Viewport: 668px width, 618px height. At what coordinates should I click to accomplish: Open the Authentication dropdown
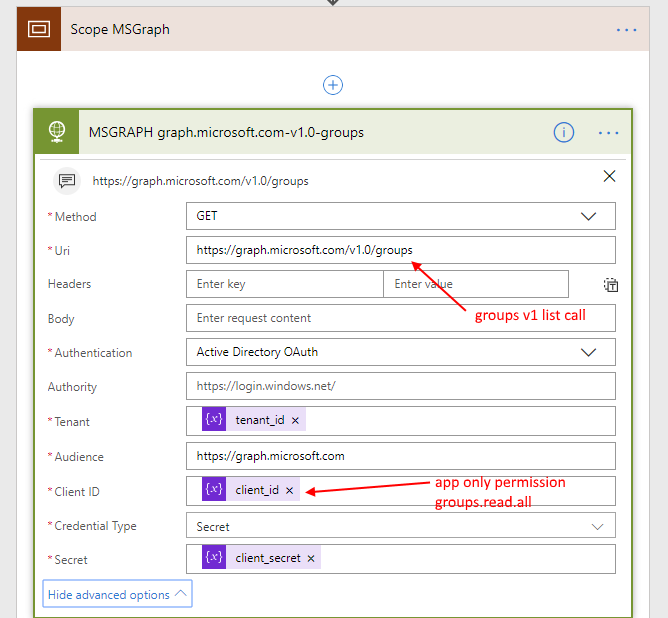[588, 352]
